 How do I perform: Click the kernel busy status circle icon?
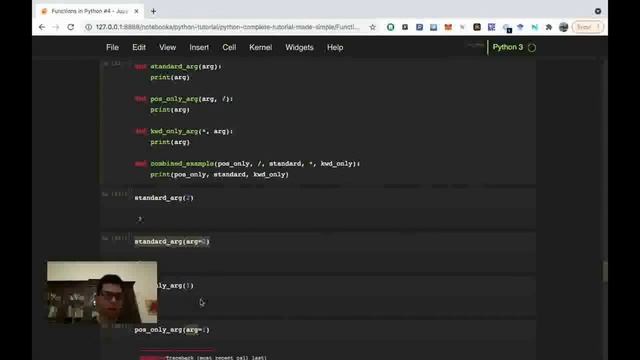click(532, 48)
